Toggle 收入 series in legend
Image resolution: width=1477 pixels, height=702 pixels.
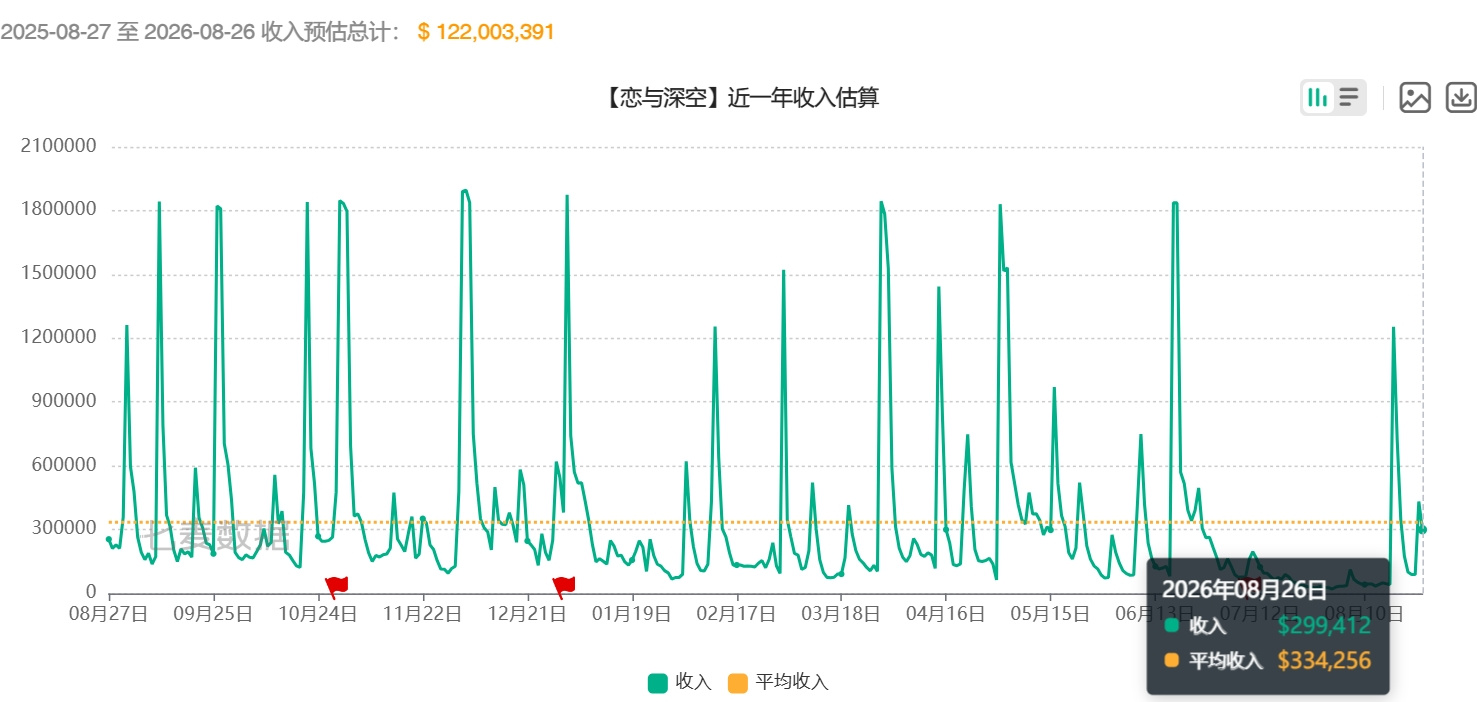coord(680,682)
